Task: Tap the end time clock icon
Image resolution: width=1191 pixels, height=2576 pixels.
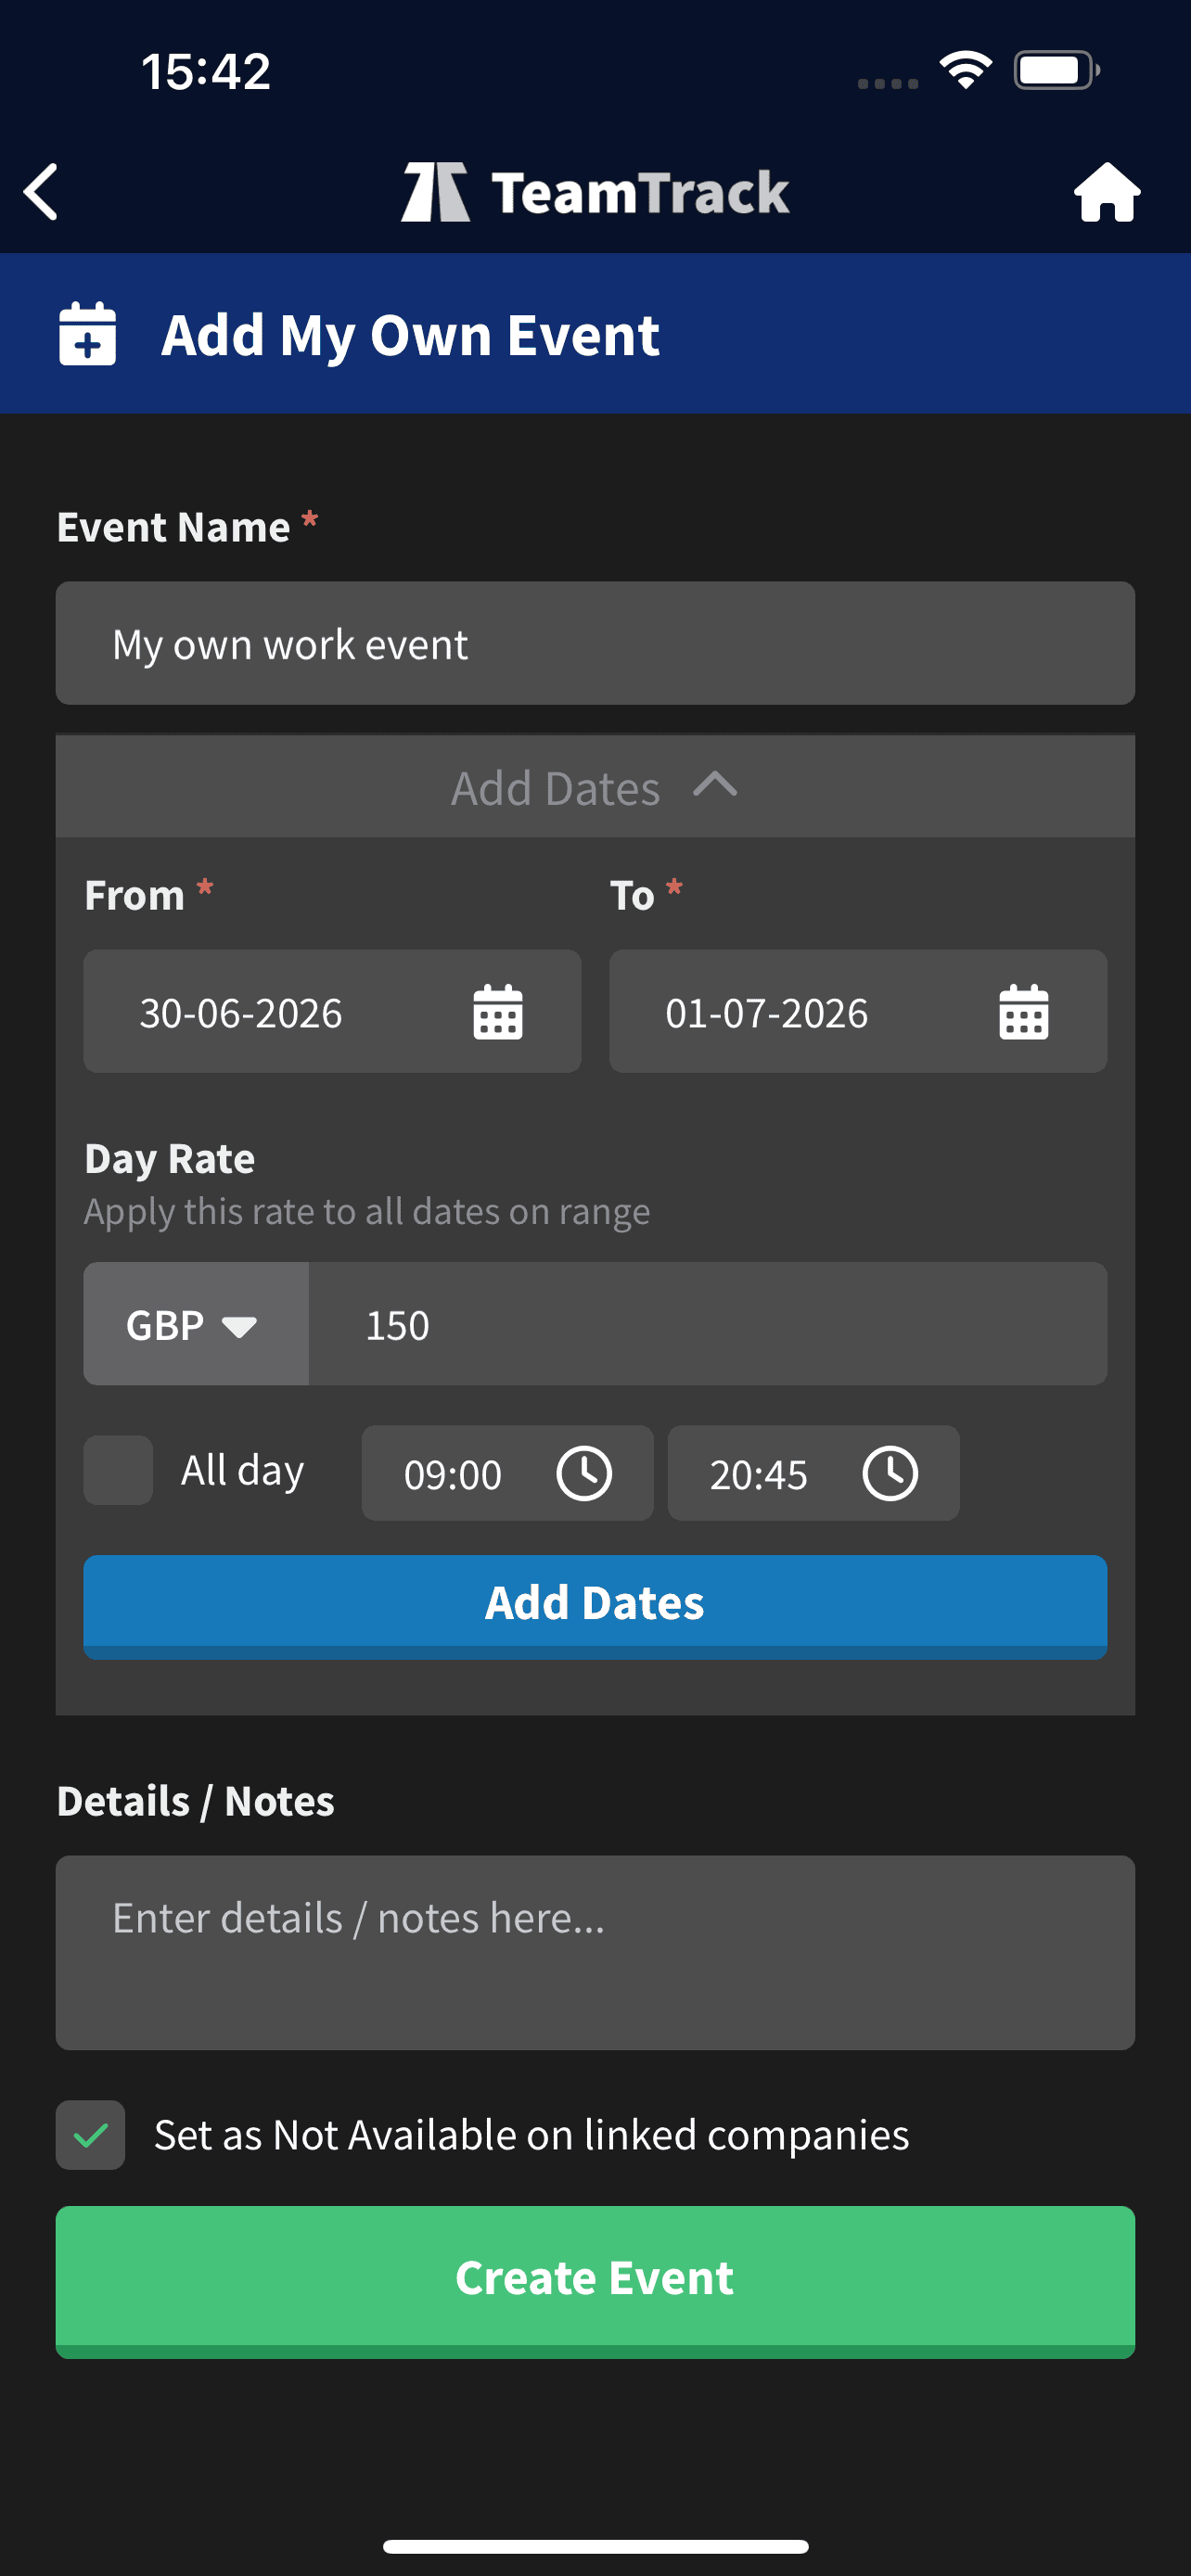Action: pyautogui.click(x=890, y=1473)
